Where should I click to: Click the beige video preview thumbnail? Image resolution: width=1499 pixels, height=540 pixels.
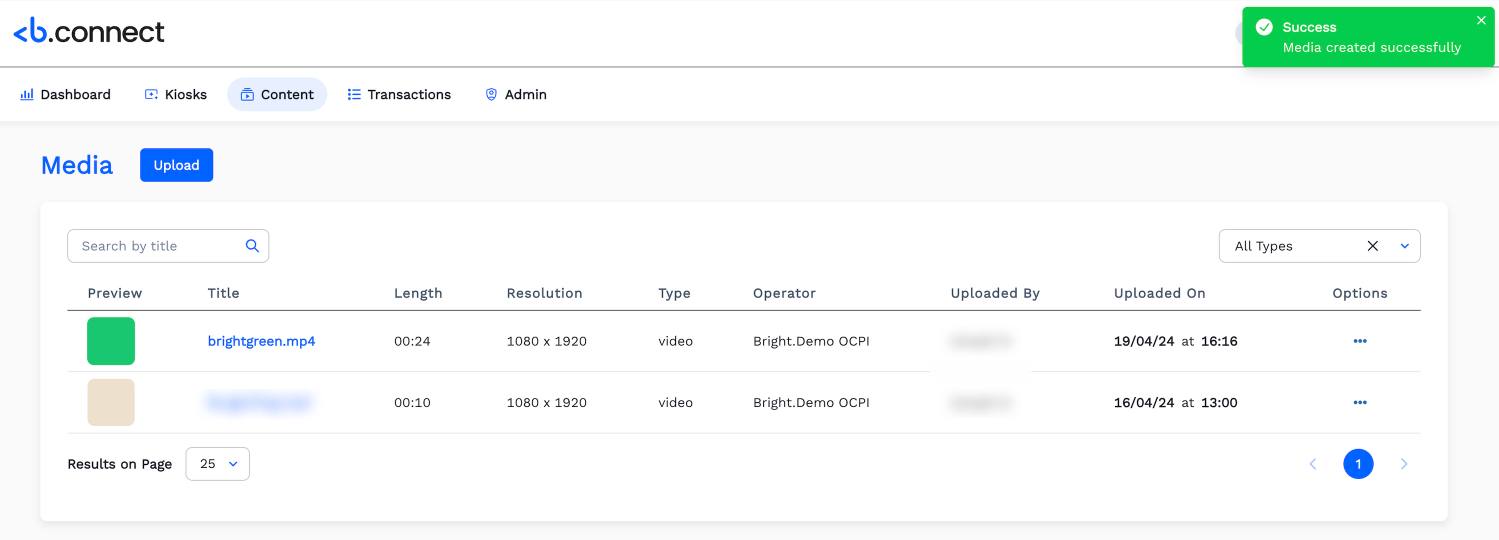click(111, 403)
